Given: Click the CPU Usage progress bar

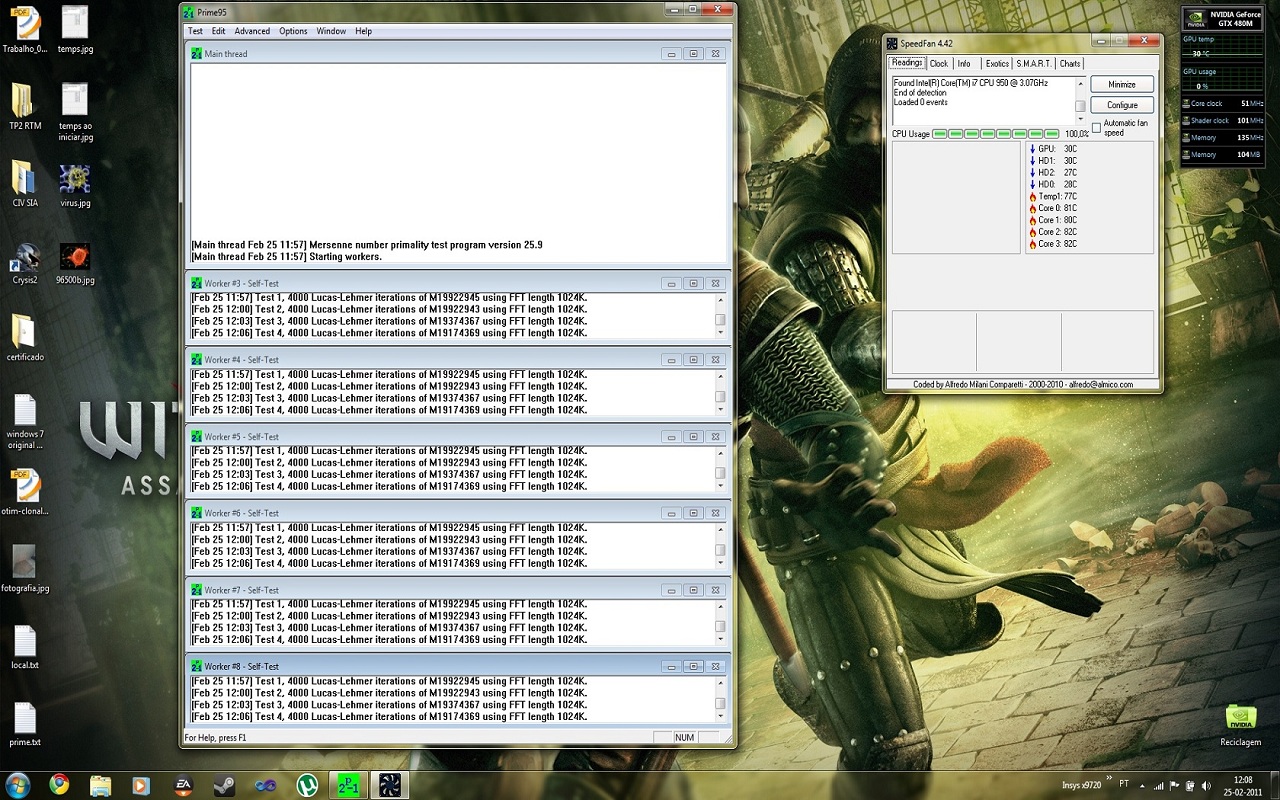Looking at the screenshot, I should coord(996,133).
